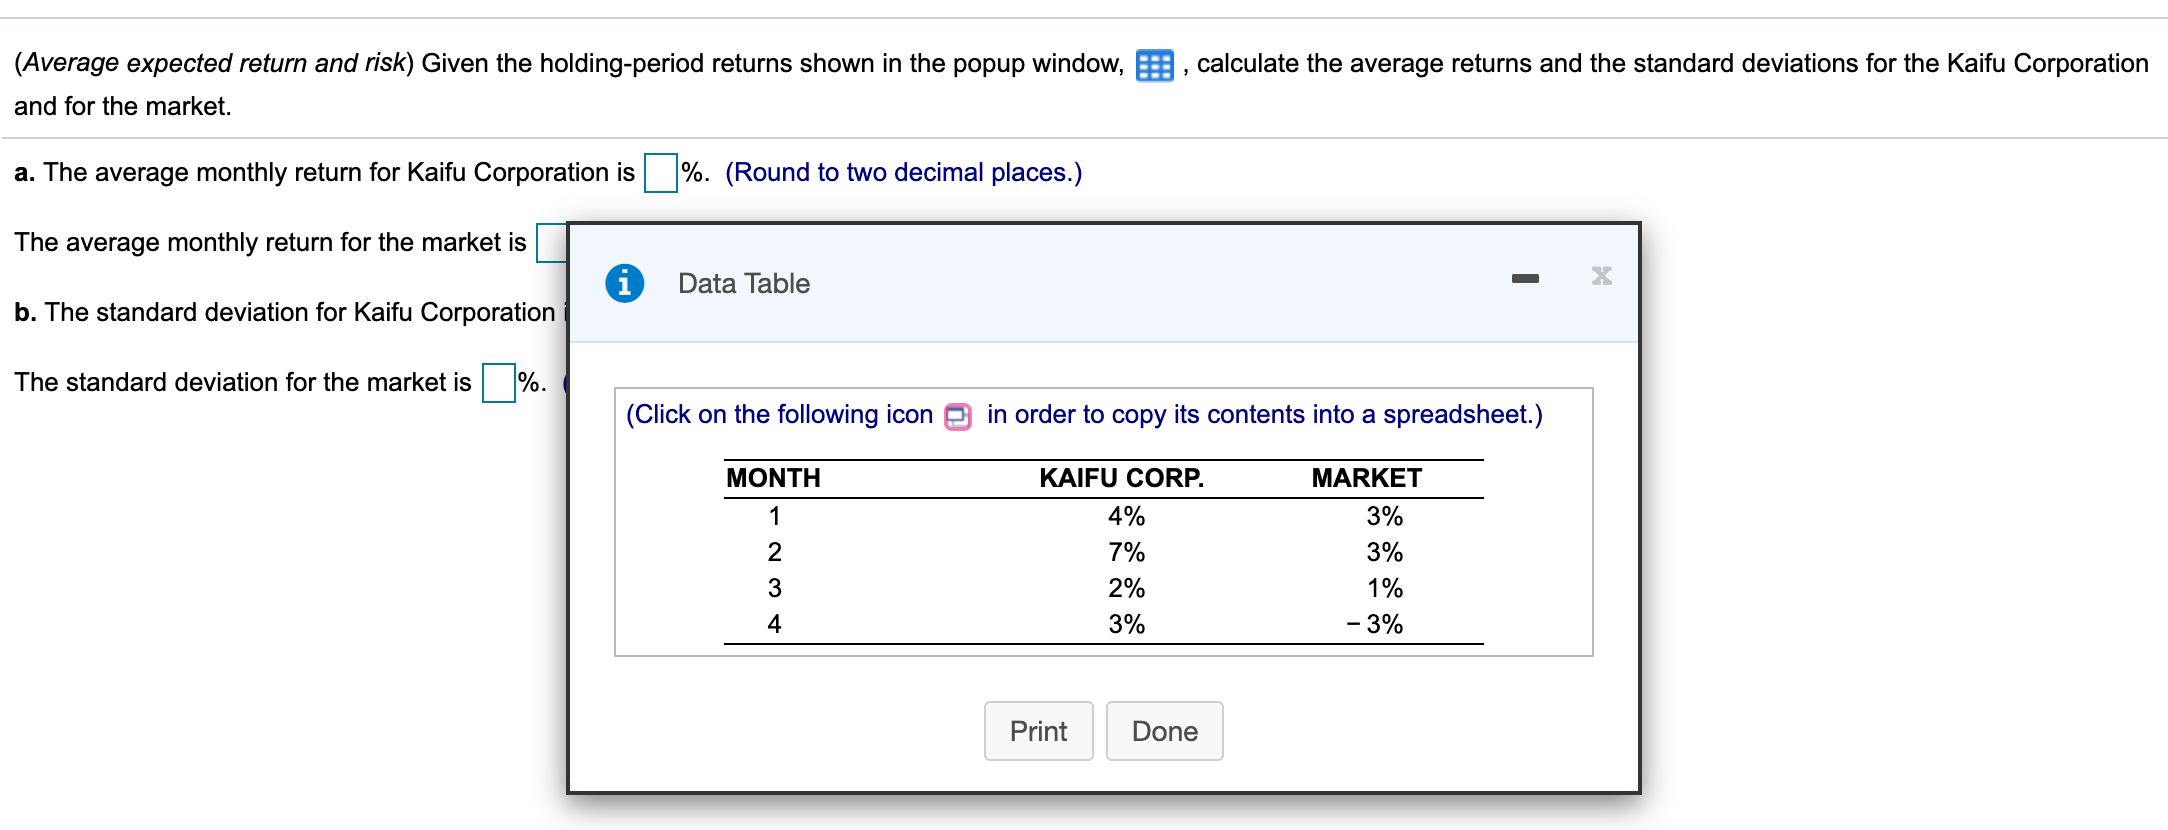This screenshot has height=830, width=2168.
Task: Click the bold 'b.' question label
Action: [26, 313]
